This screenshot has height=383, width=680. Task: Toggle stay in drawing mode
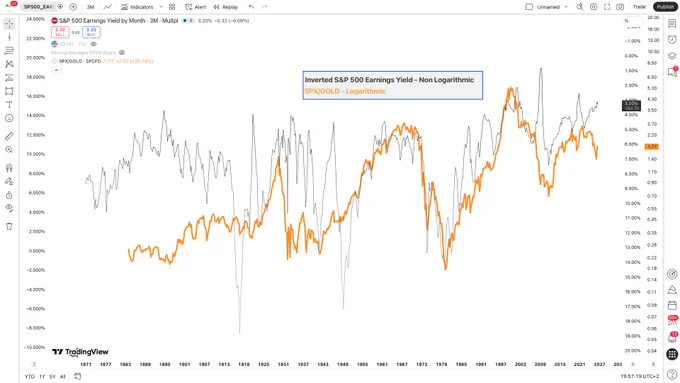click(x=9, y=181)
